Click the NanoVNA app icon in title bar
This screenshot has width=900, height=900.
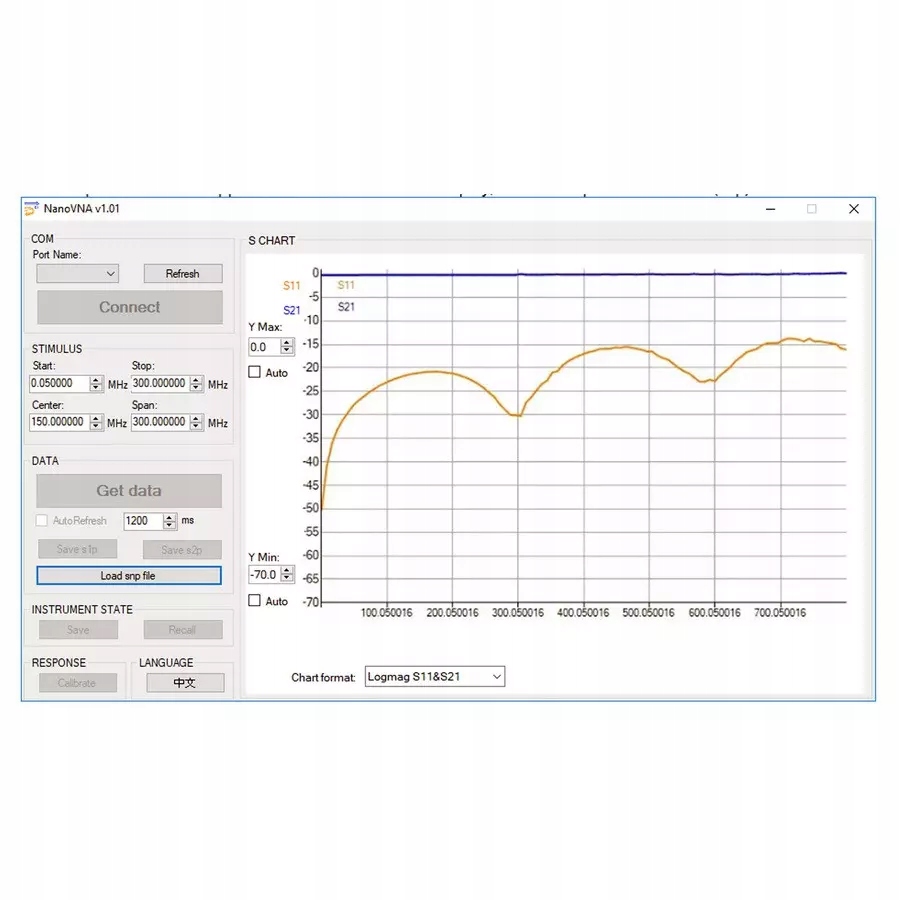(32, 209)
